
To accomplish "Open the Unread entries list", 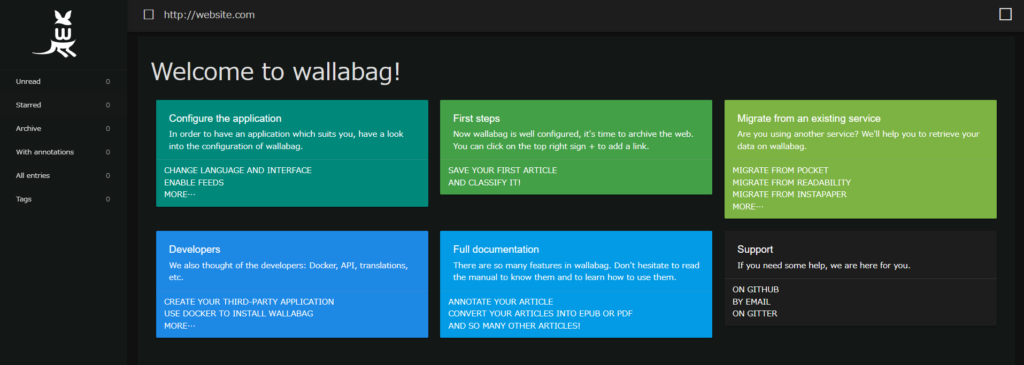I will tap(63, 82).
